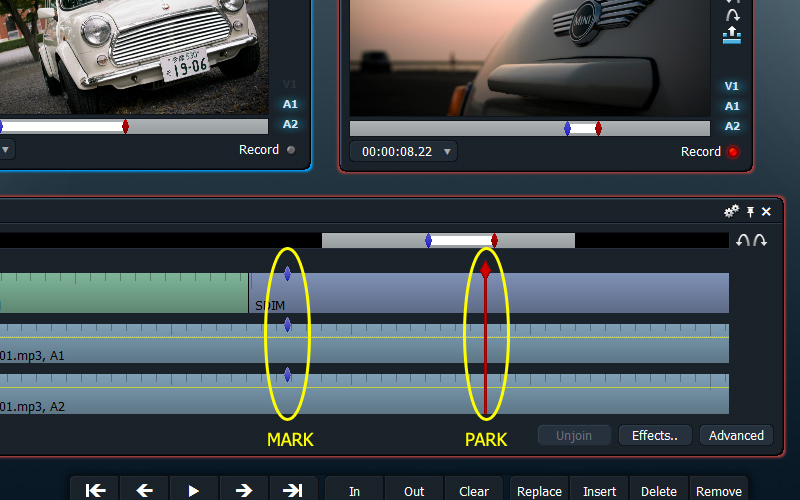Enable Record on the right viewer
The height and width of the screenshot is (500, 800).
pos(732,152)
